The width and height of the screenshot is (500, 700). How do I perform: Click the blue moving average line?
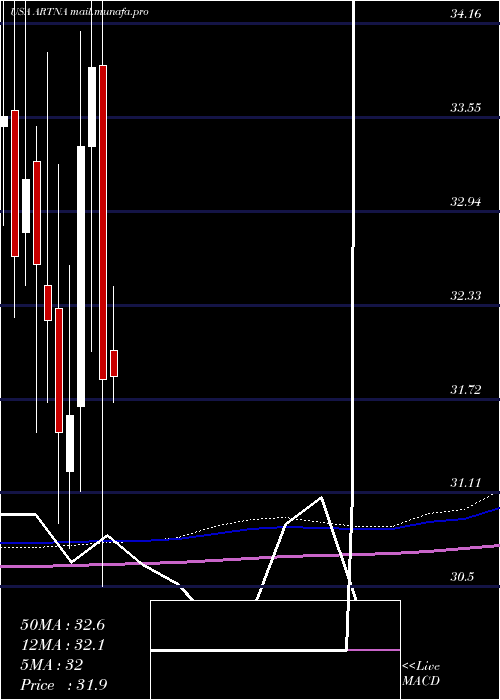pyautogui.click(x=250, y=529)
